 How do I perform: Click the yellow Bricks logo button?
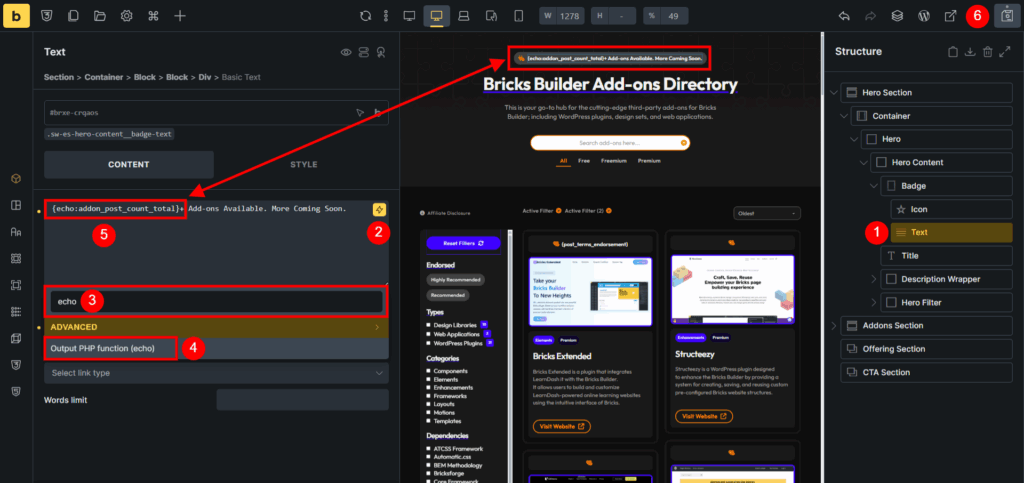16,16
